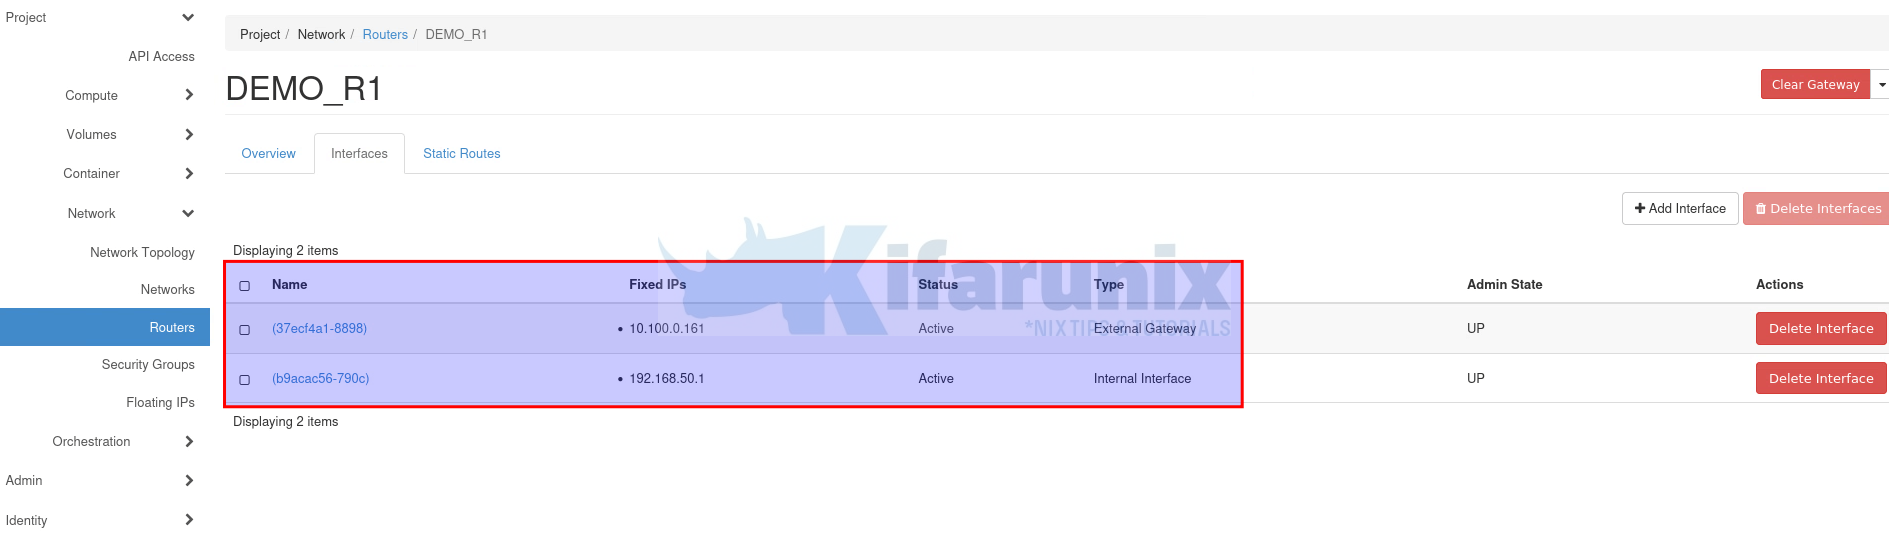Click the Status column header

point(938,284)
